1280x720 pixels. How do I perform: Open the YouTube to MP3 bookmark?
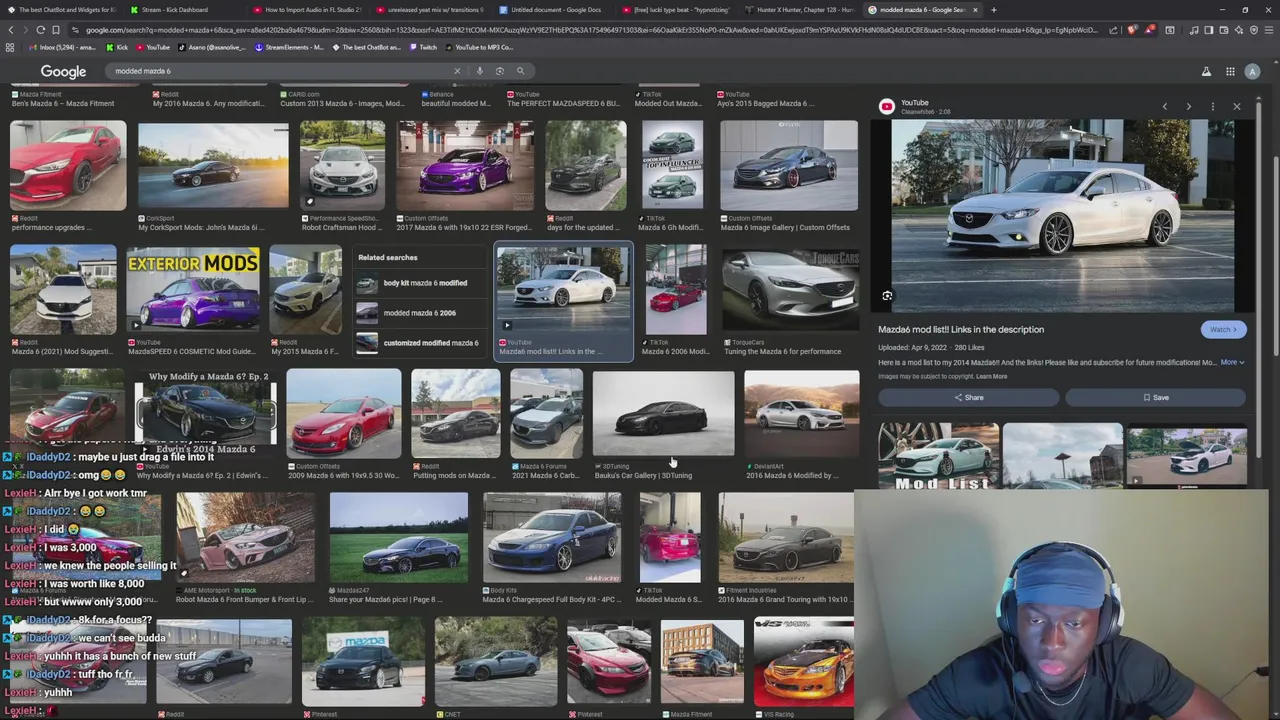(479, 47)
